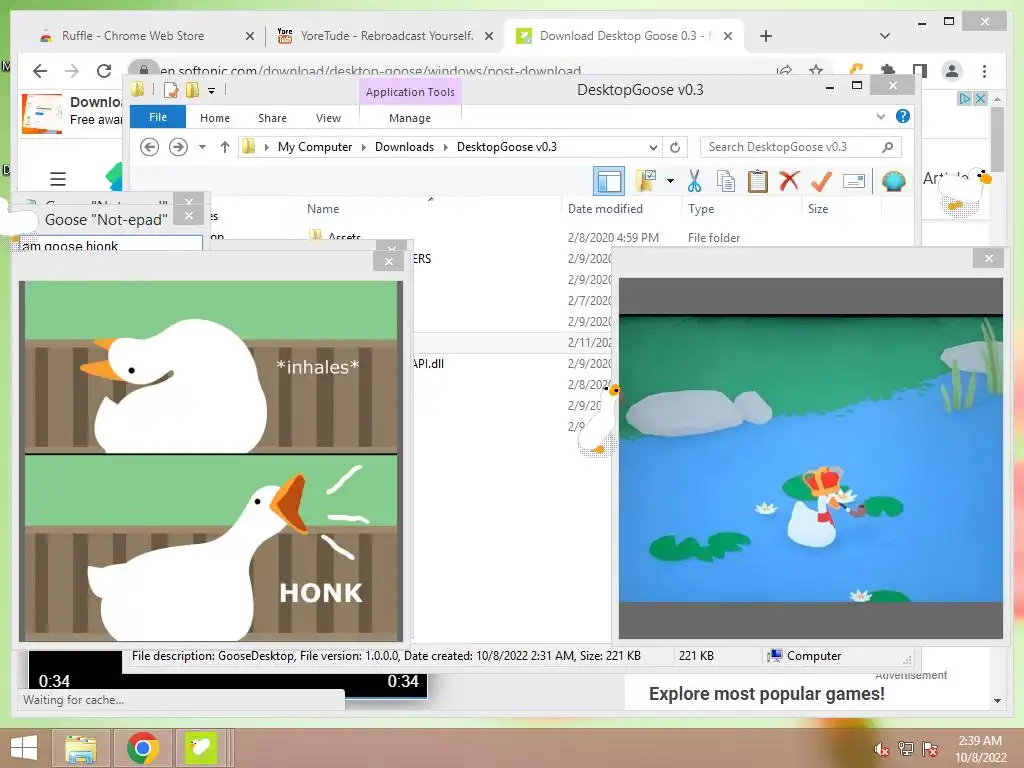Reload the Softonic page in Chrome

104,71
